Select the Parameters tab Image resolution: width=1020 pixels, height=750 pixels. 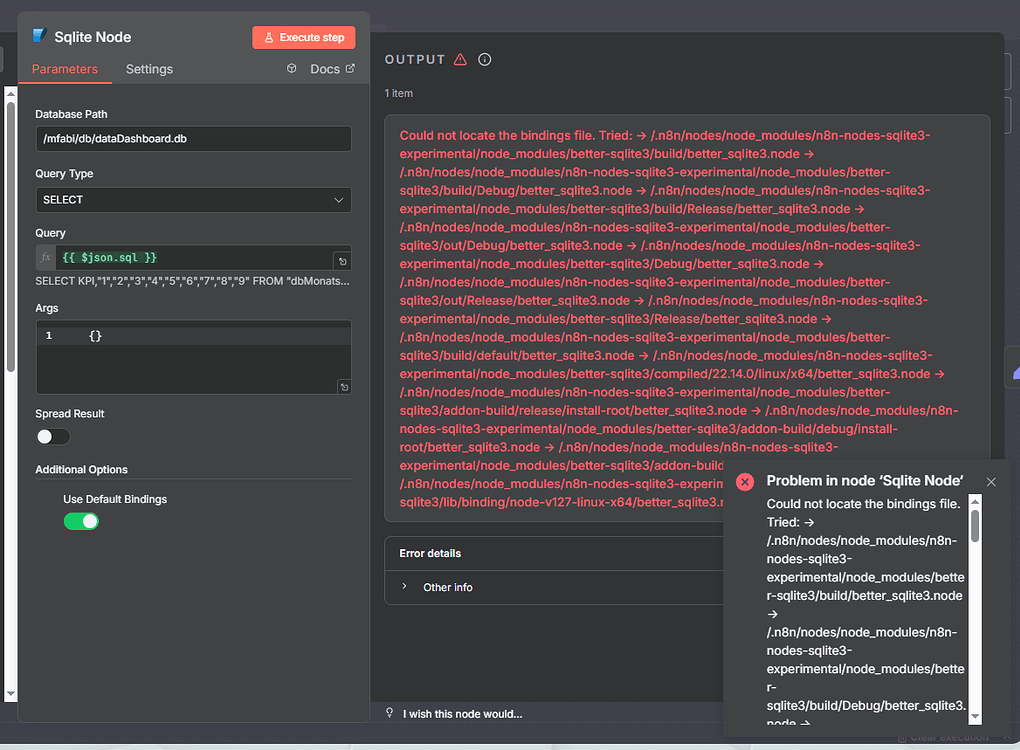(65, 69)
